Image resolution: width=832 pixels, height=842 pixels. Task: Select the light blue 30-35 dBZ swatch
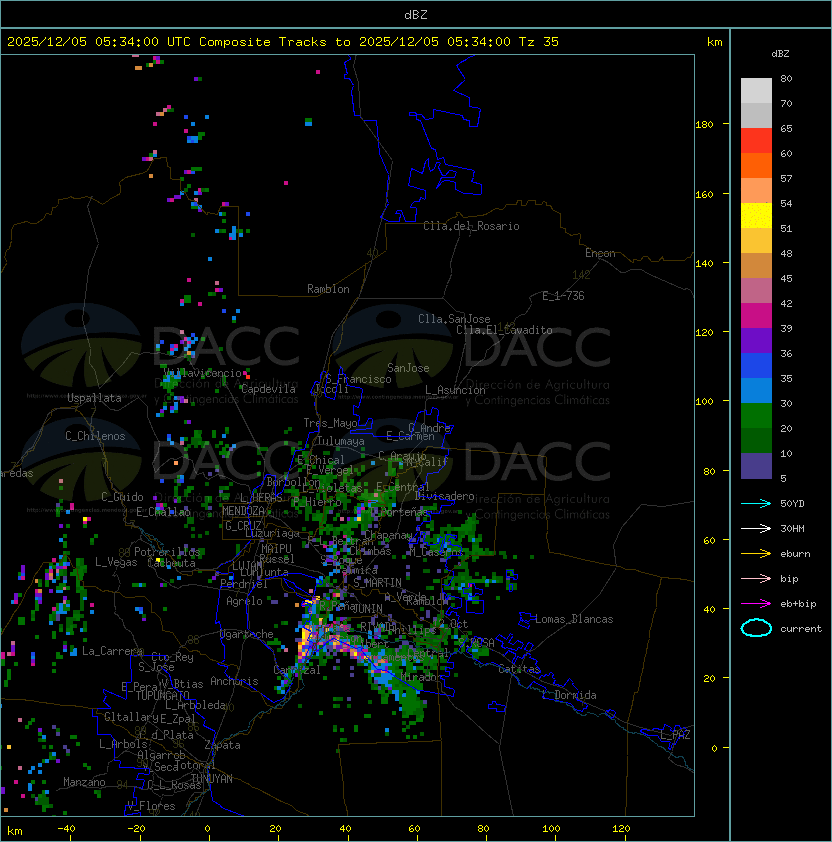756,390
